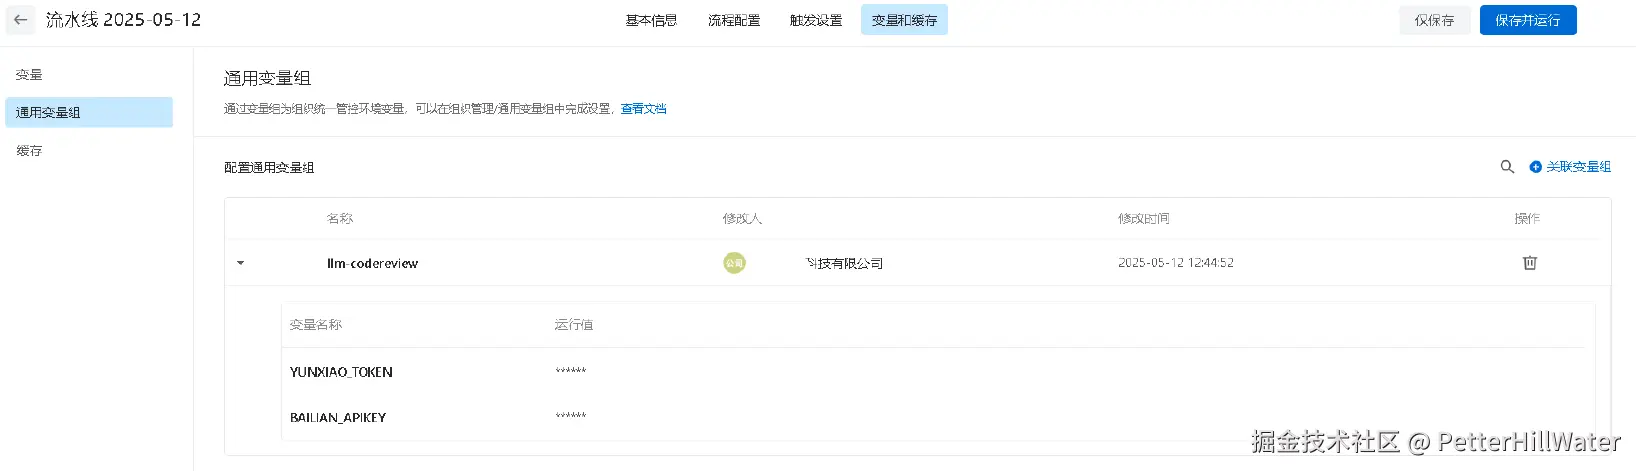Delete the llm-codereview variable group
The height and width of the screenshot is (471, 1636).
(x=1529, y=263)
